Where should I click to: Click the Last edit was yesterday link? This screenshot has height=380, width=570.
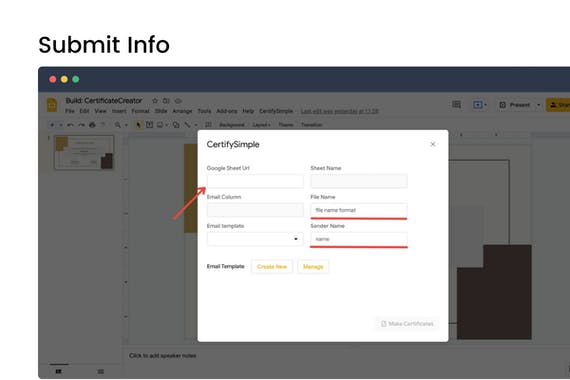point(340,111)
